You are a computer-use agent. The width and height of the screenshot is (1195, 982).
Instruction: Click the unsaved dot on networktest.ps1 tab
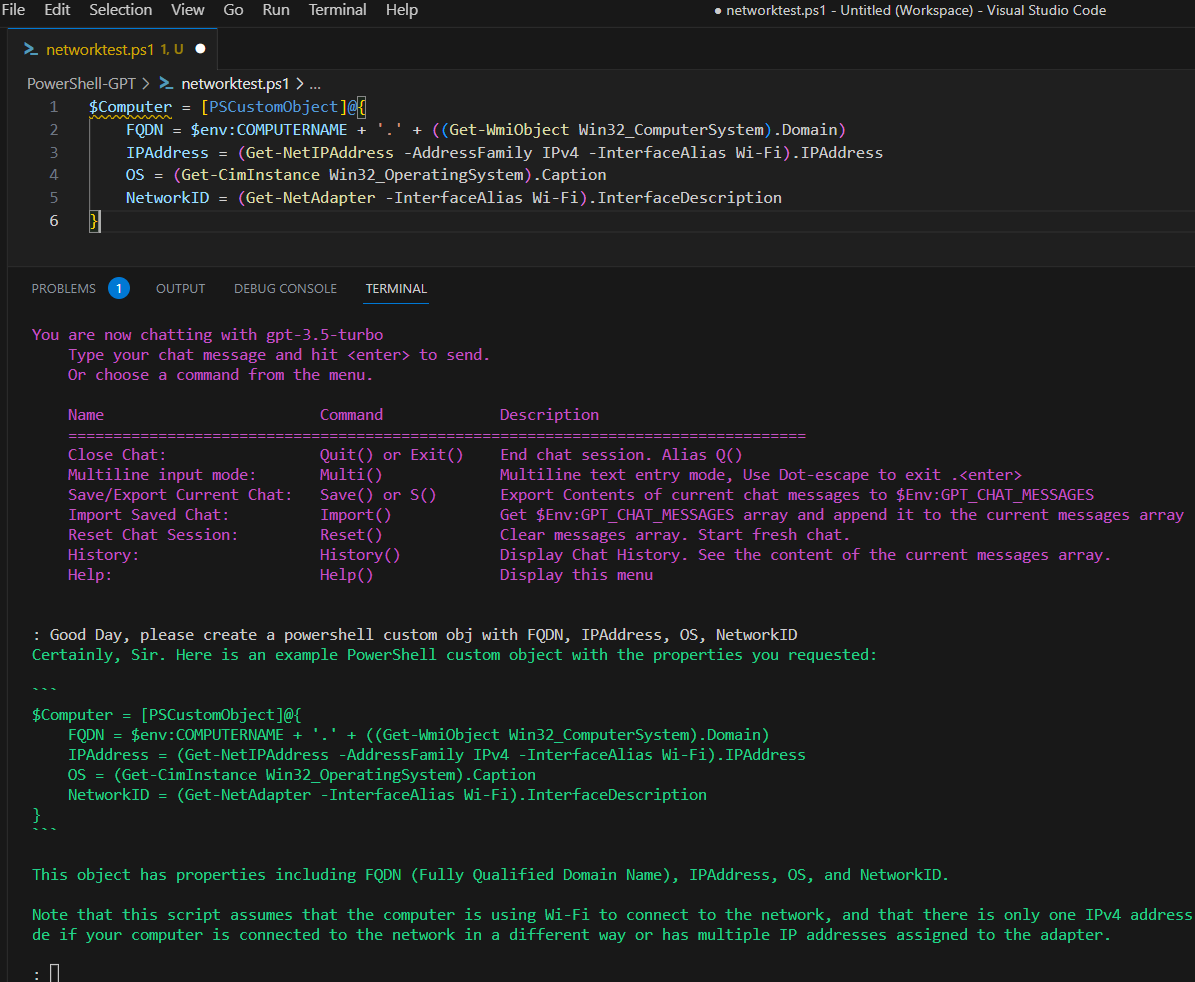[200, 49]
